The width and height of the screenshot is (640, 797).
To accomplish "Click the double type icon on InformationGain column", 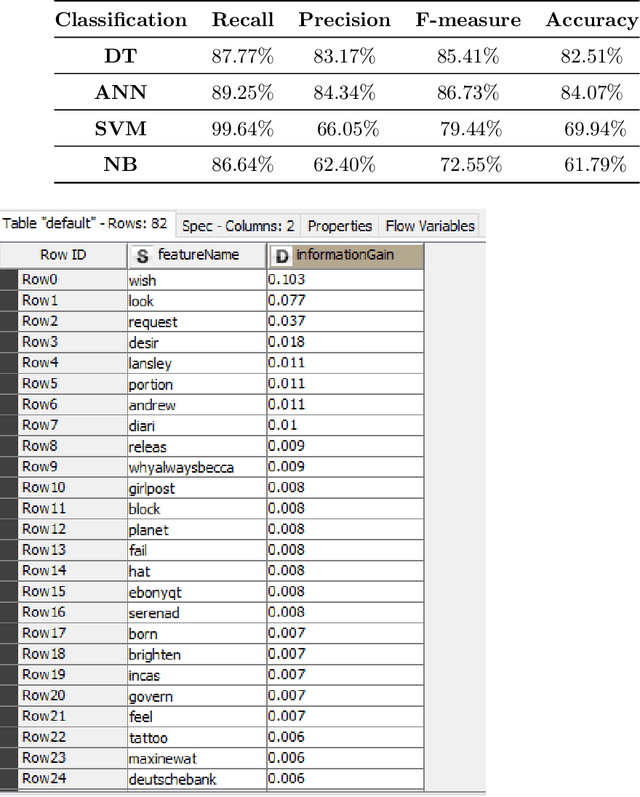I will click(x=281, y=255).
